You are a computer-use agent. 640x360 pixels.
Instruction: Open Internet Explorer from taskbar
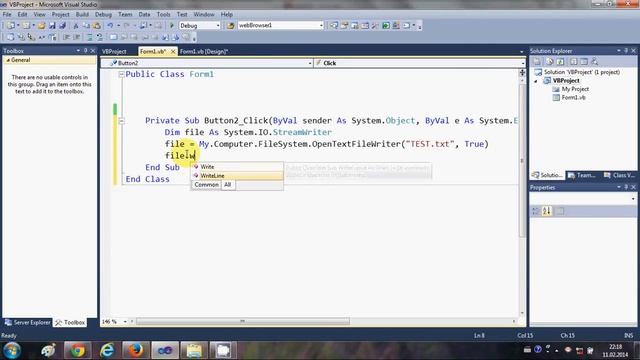pos(107,350)
